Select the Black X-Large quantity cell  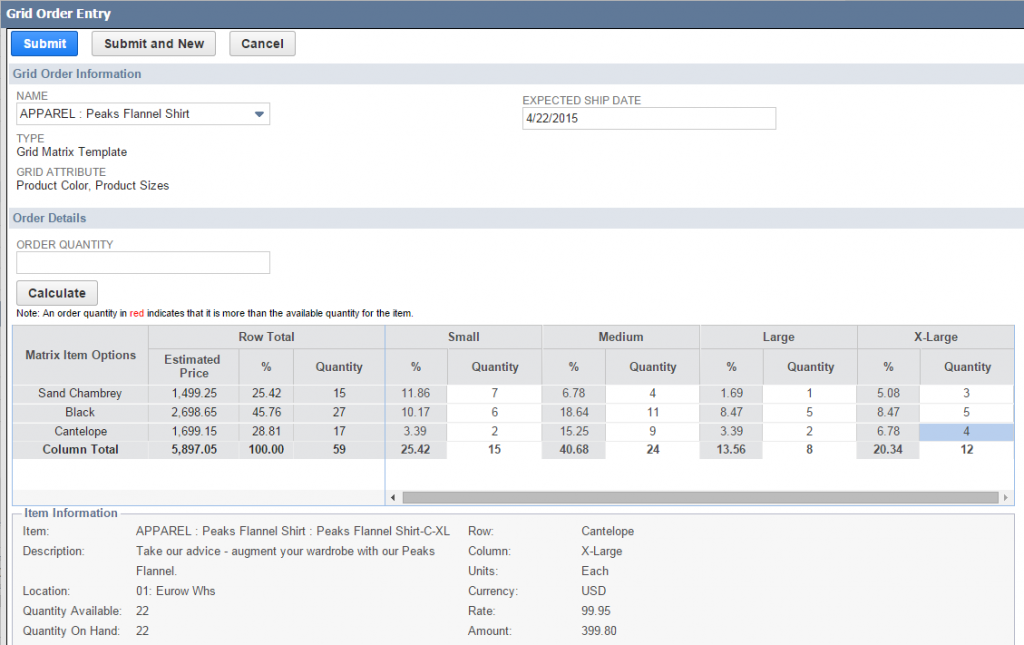tap(966, 412)
